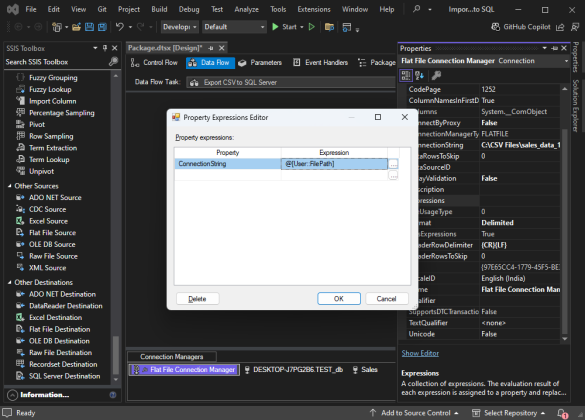Open the Extensions menu
The image size is (585, 420).
(x=314, y=9)
